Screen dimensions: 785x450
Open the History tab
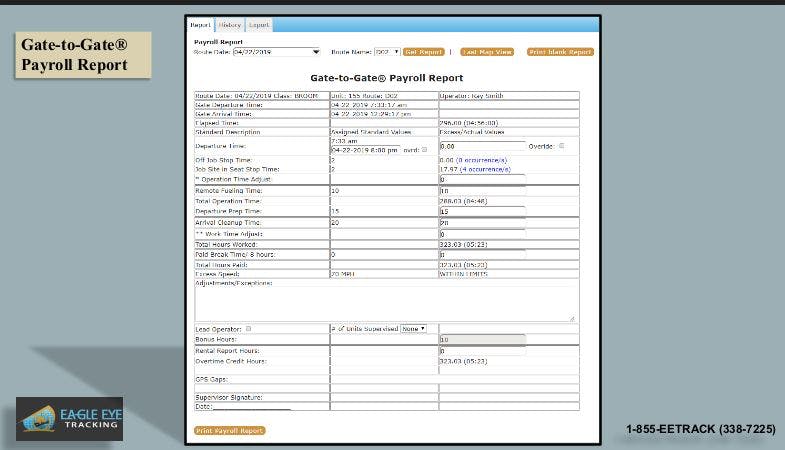coord(230,25)
